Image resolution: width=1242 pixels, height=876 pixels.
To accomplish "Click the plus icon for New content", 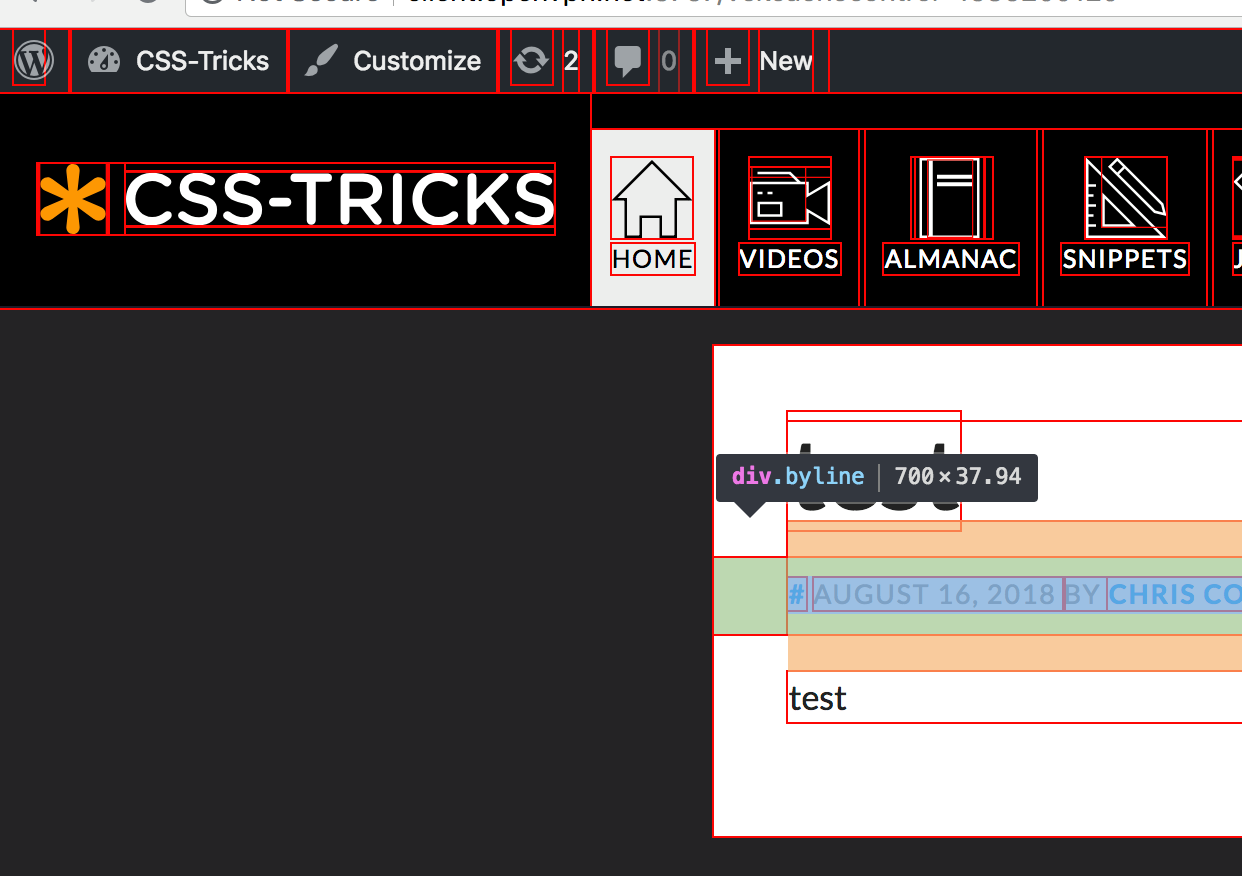I will click(x=728, y=61).
